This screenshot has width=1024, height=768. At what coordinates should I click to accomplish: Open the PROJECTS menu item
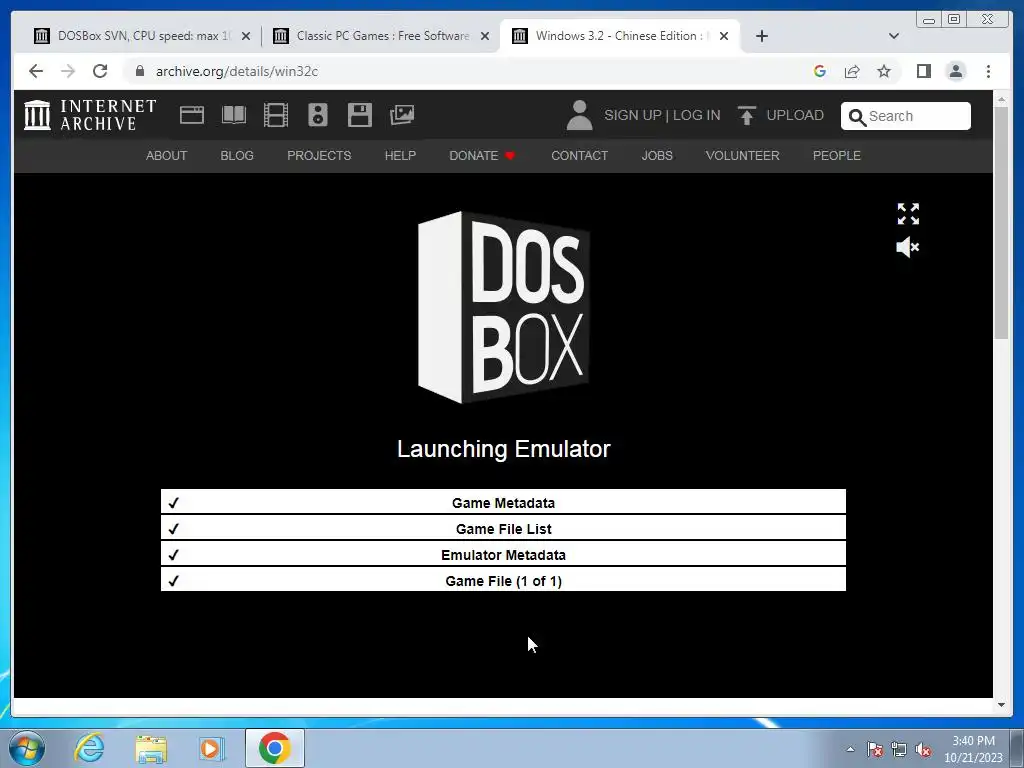[319, 155]
